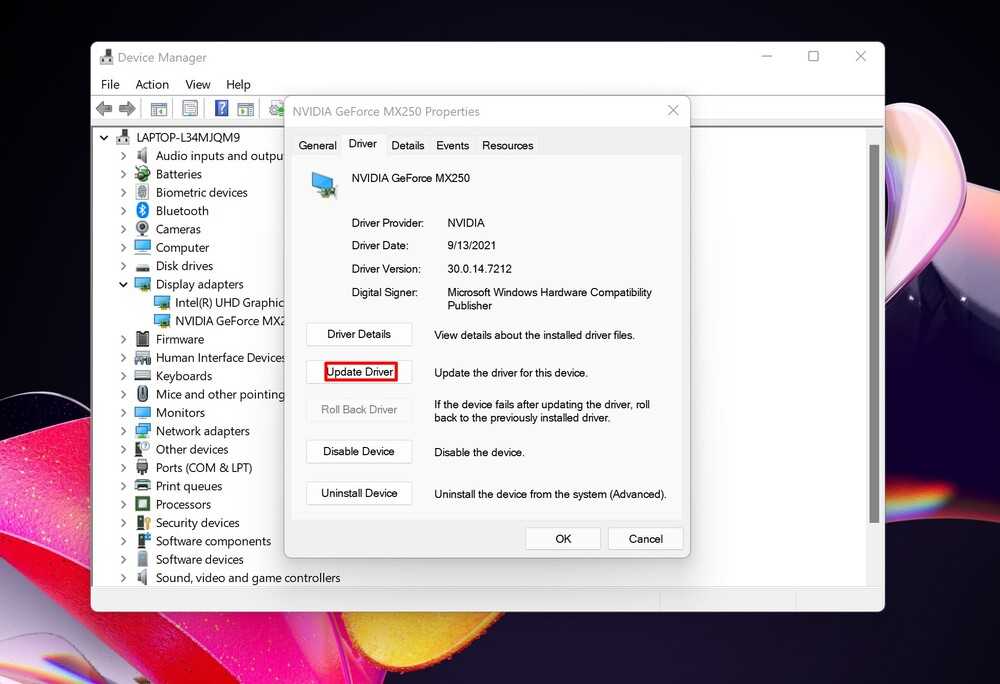
Task: Expand the Keyboards category
Action: coord(124,377)
